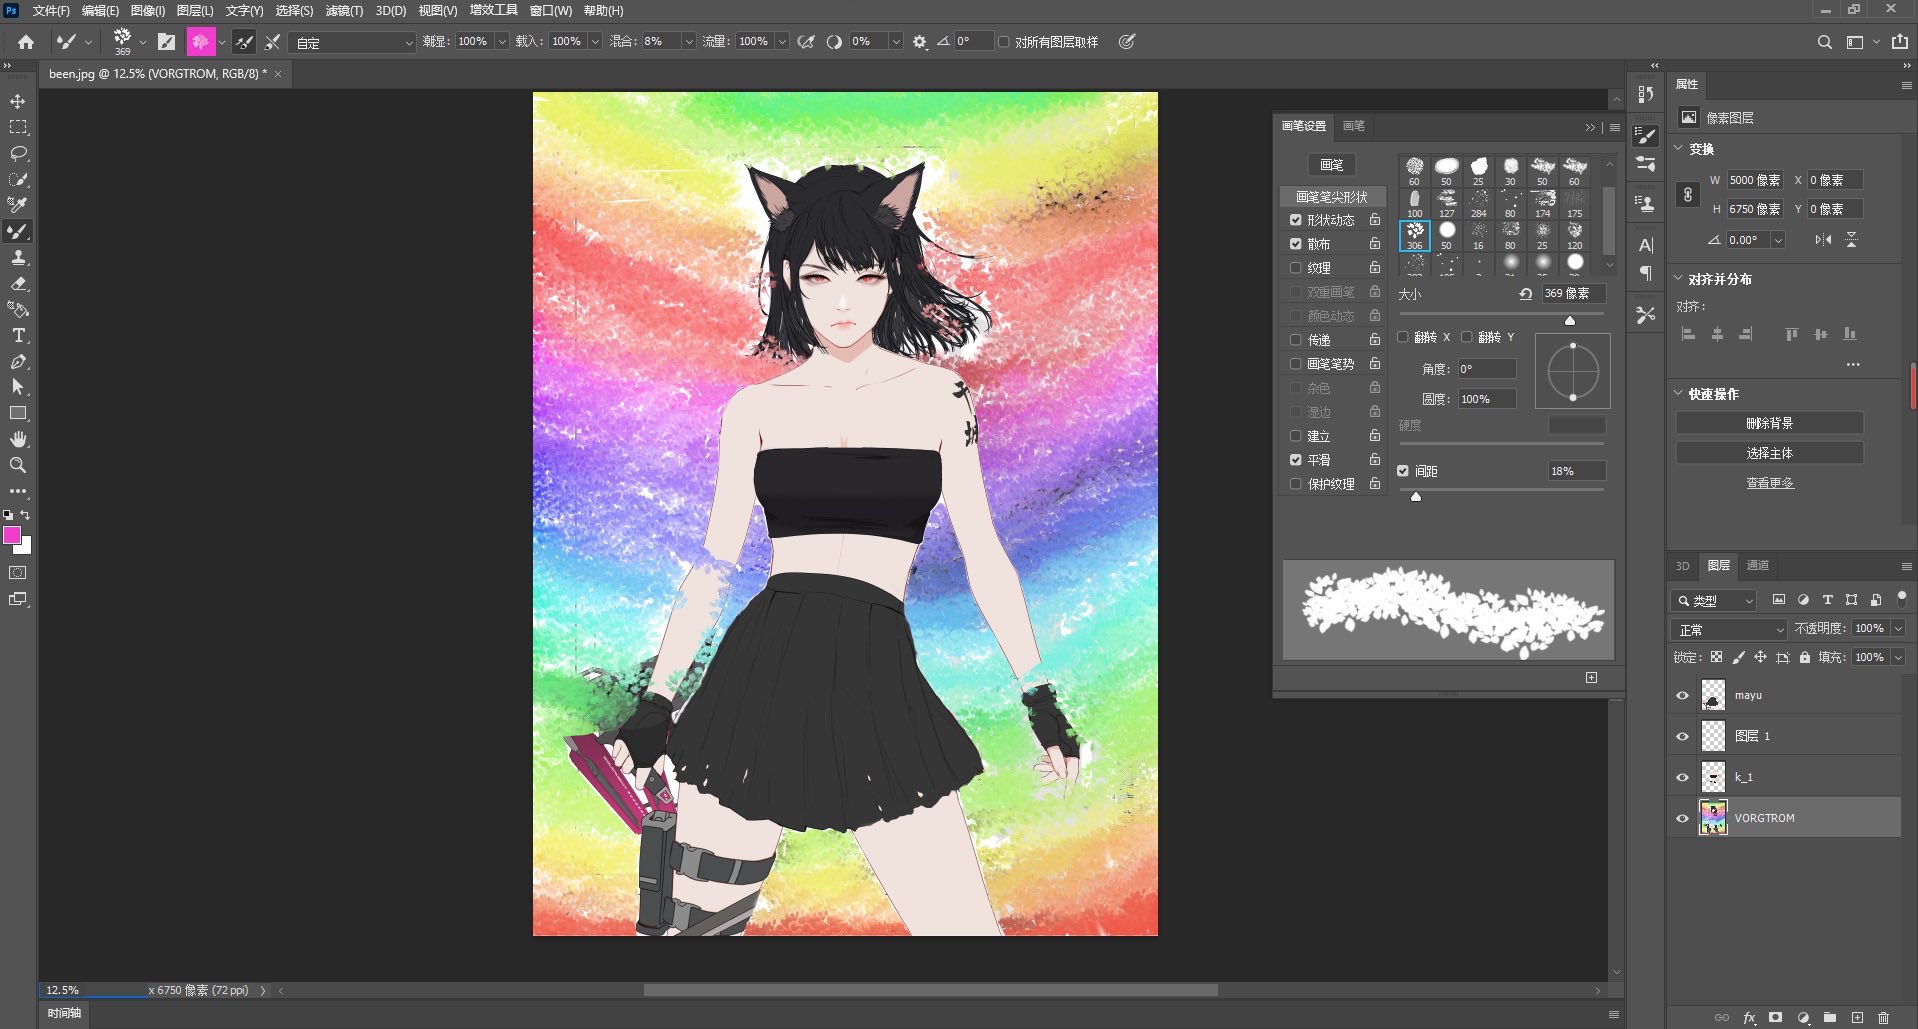
Task: Open layer effects fx icon
Action: click(x=1749, y=1017)
